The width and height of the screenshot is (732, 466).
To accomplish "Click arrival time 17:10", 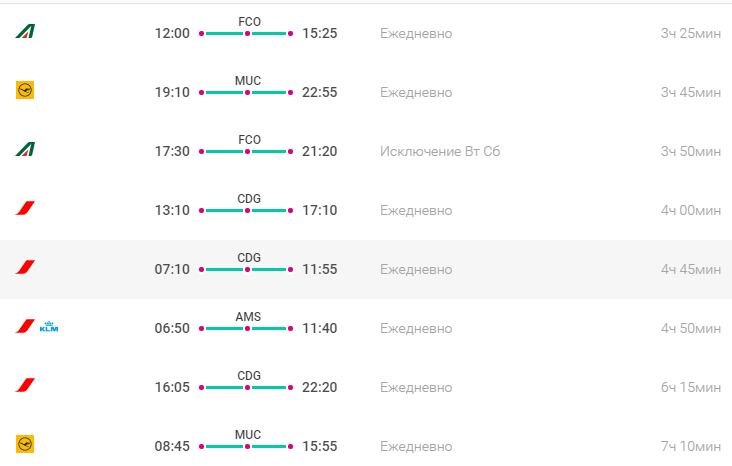I will coord(320,210).
